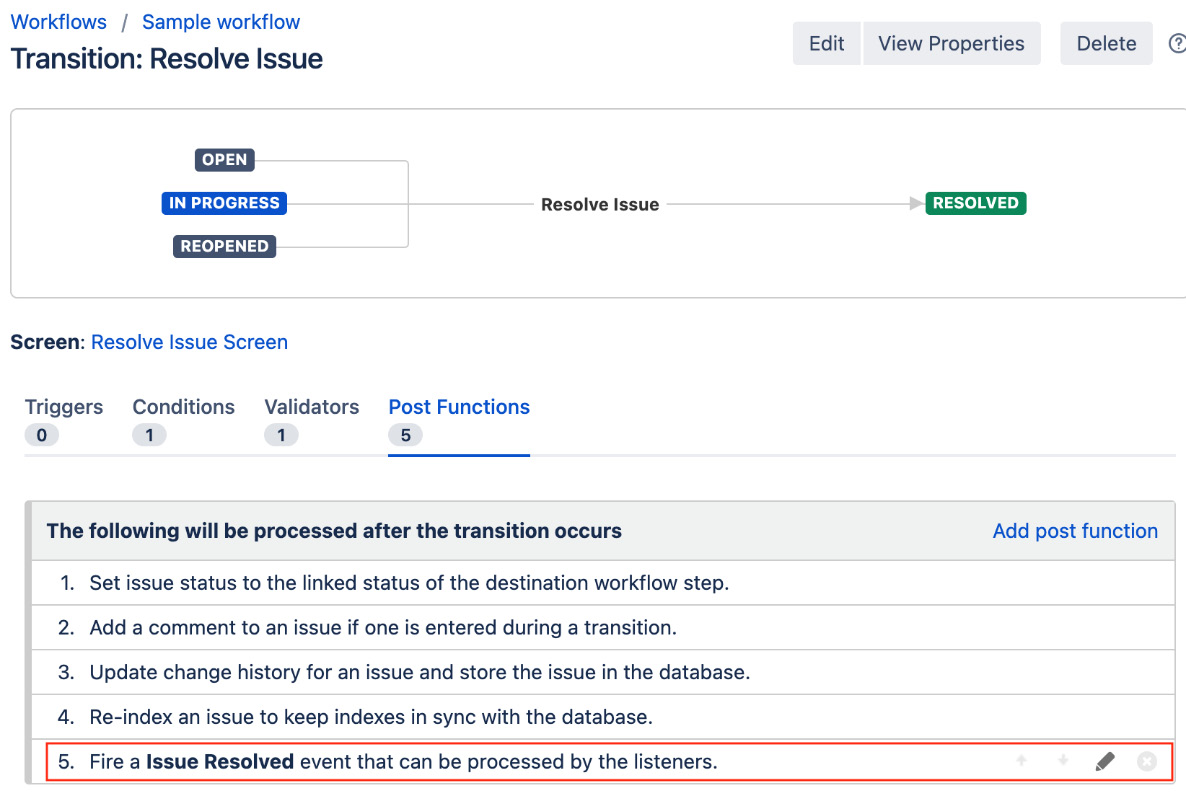Click the Edit button for this transition

[826, 43]
